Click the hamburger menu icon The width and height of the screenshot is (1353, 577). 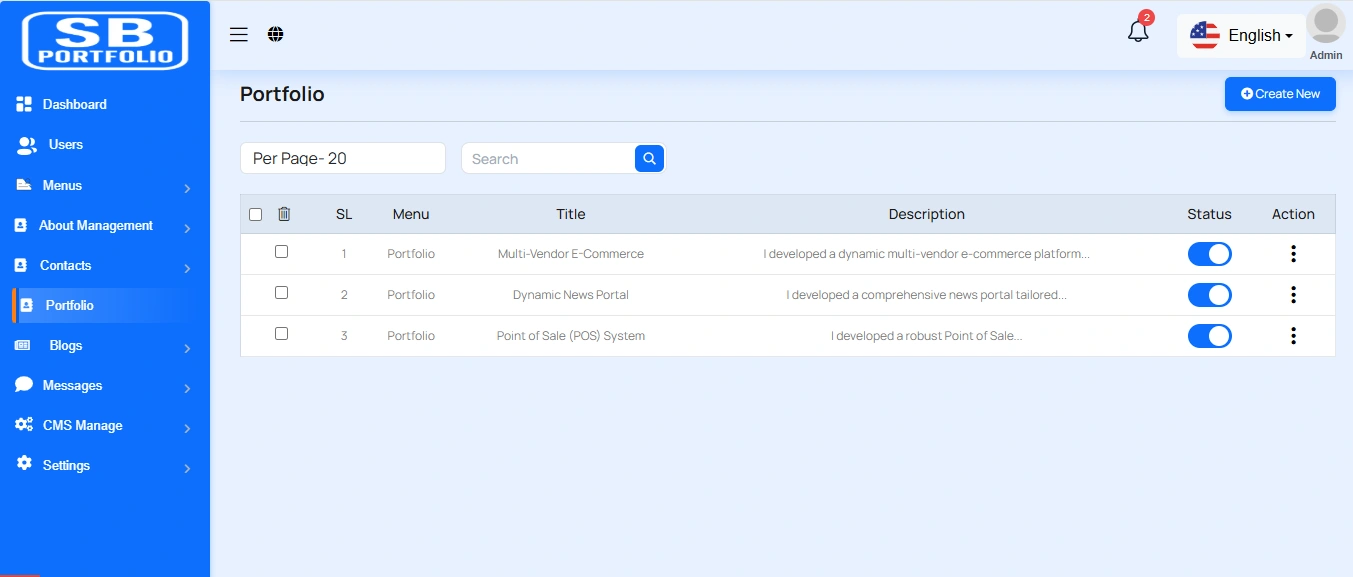click(238, 35)
